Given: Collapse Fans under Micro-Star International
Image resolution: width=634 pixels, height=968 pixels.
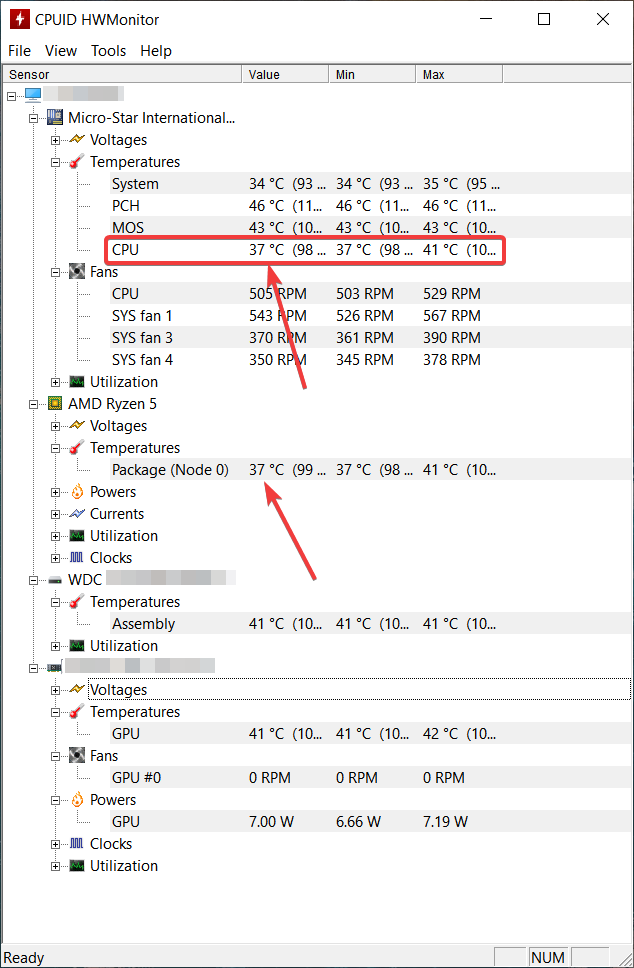Looking at the screenshot, I should point(56,272).
